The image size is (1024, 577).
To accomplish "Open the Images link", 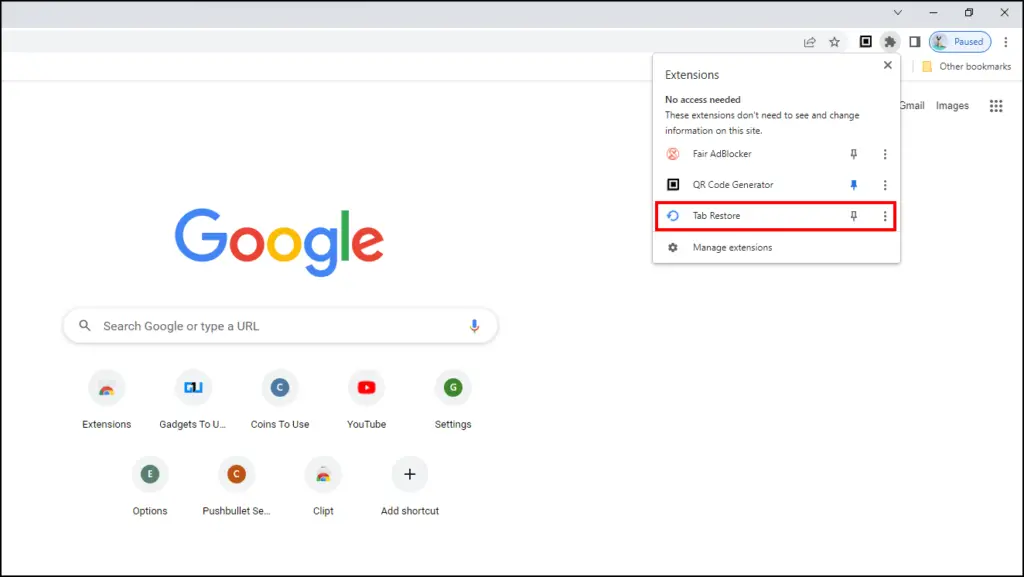I will click(x=952, y=106).
